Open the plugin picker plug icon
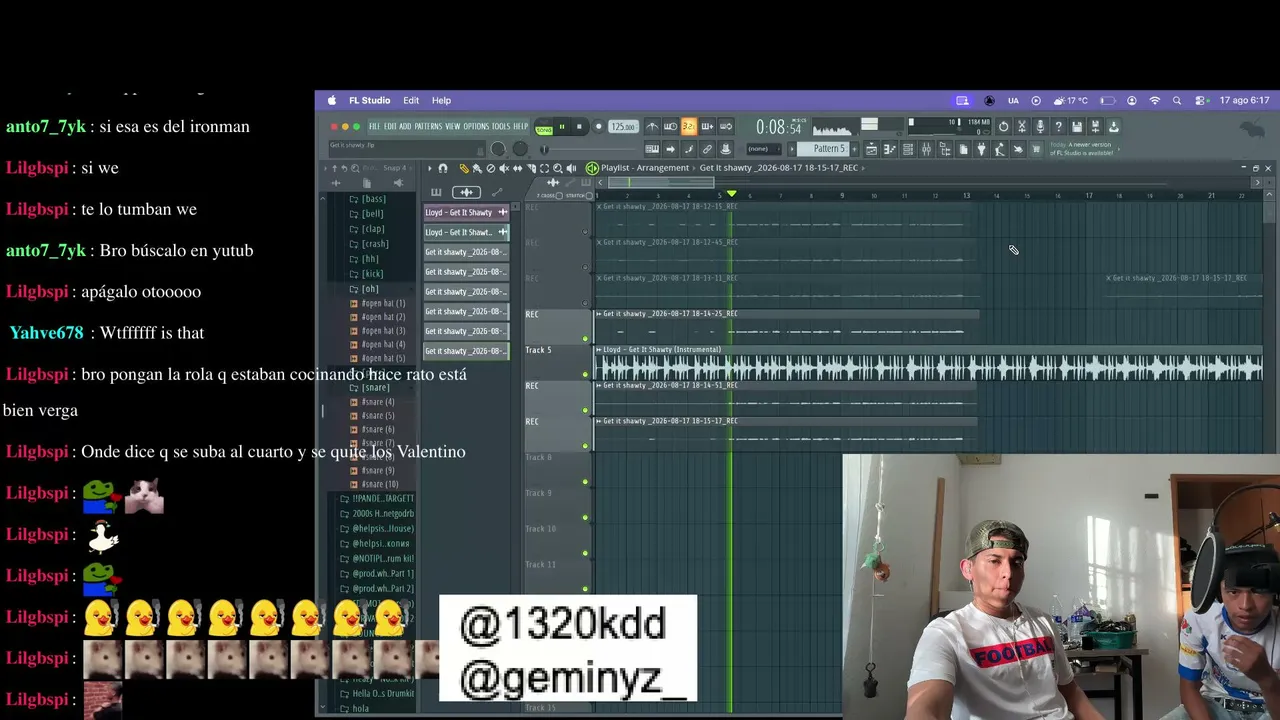1280x720 pixels. 981,149
